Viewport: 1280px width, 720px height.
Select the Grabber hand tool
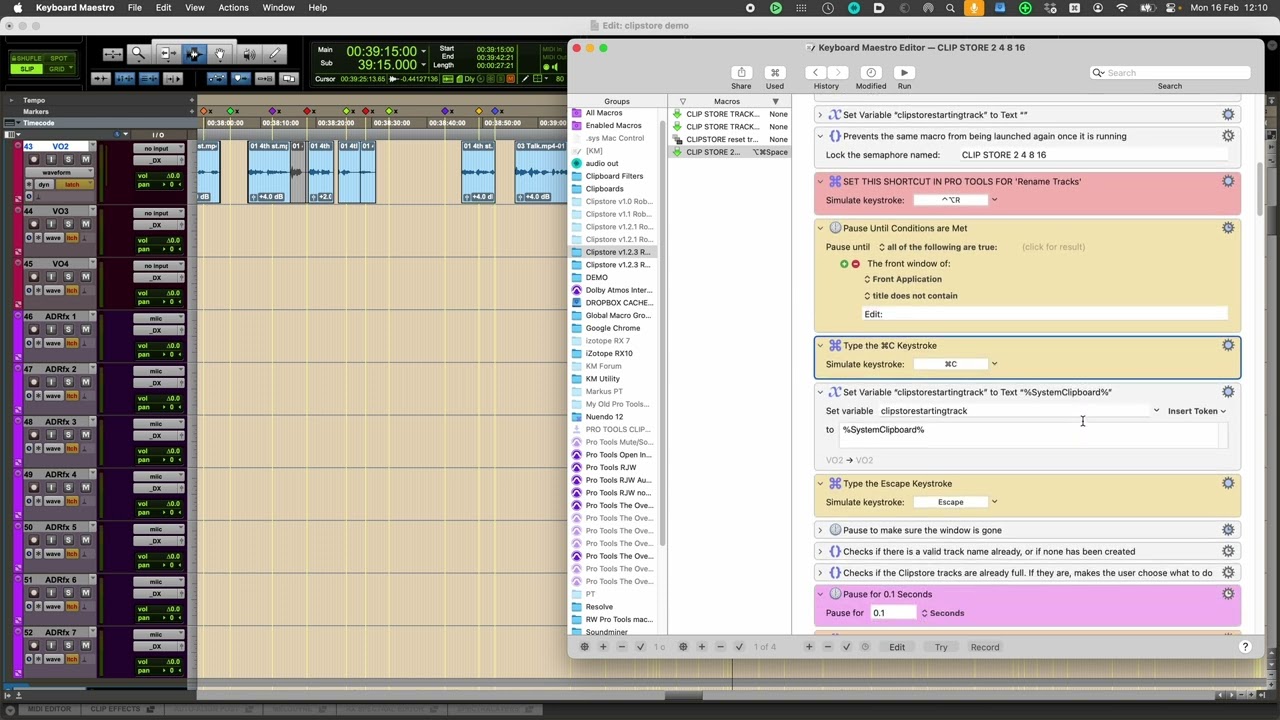[220, 54]
